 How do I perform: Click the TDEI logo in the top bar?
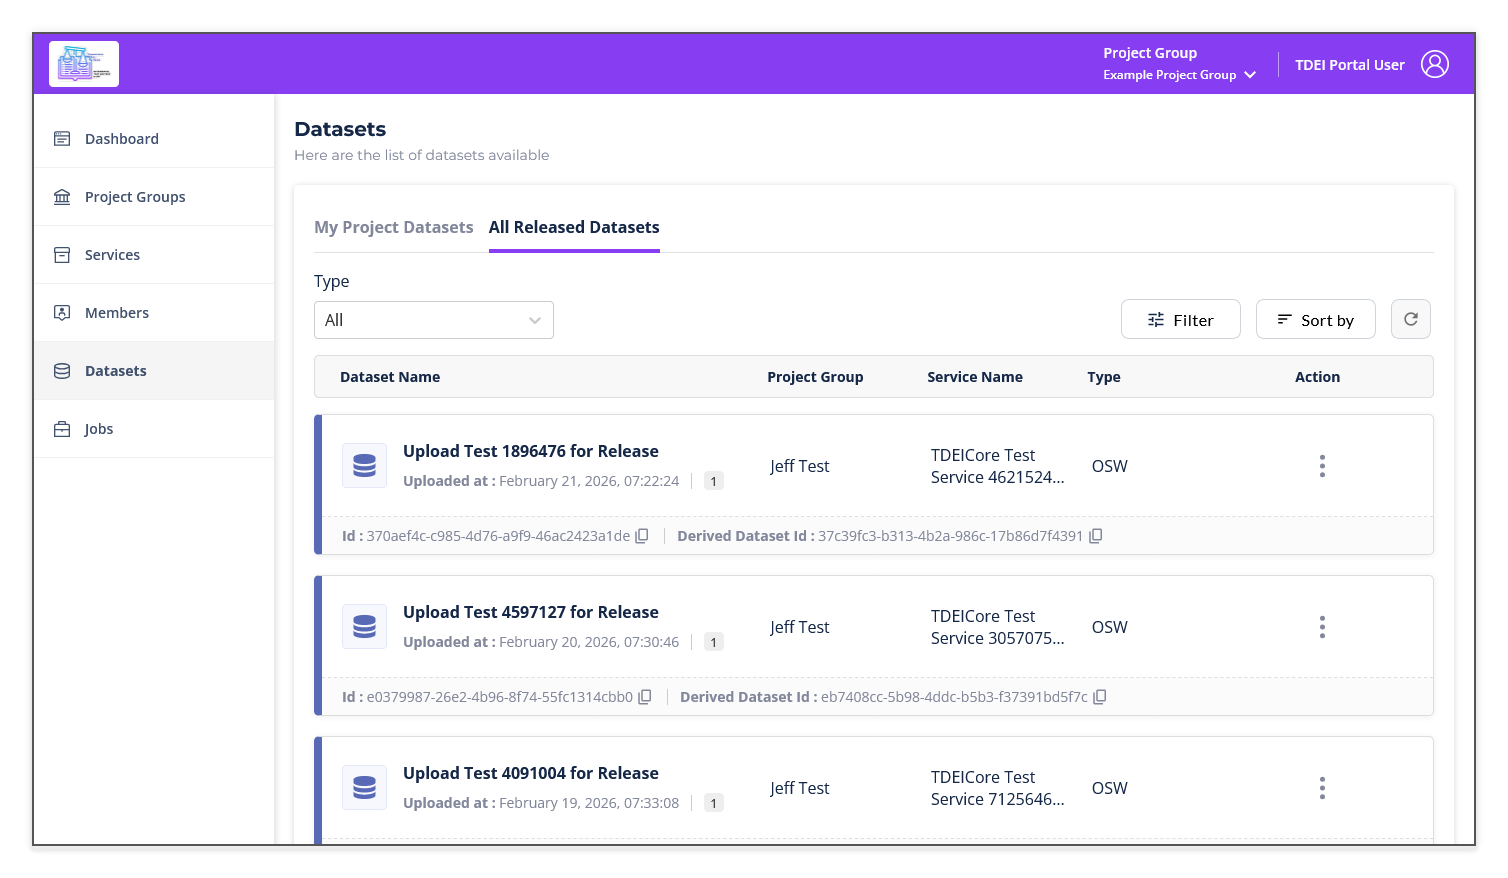83,63
